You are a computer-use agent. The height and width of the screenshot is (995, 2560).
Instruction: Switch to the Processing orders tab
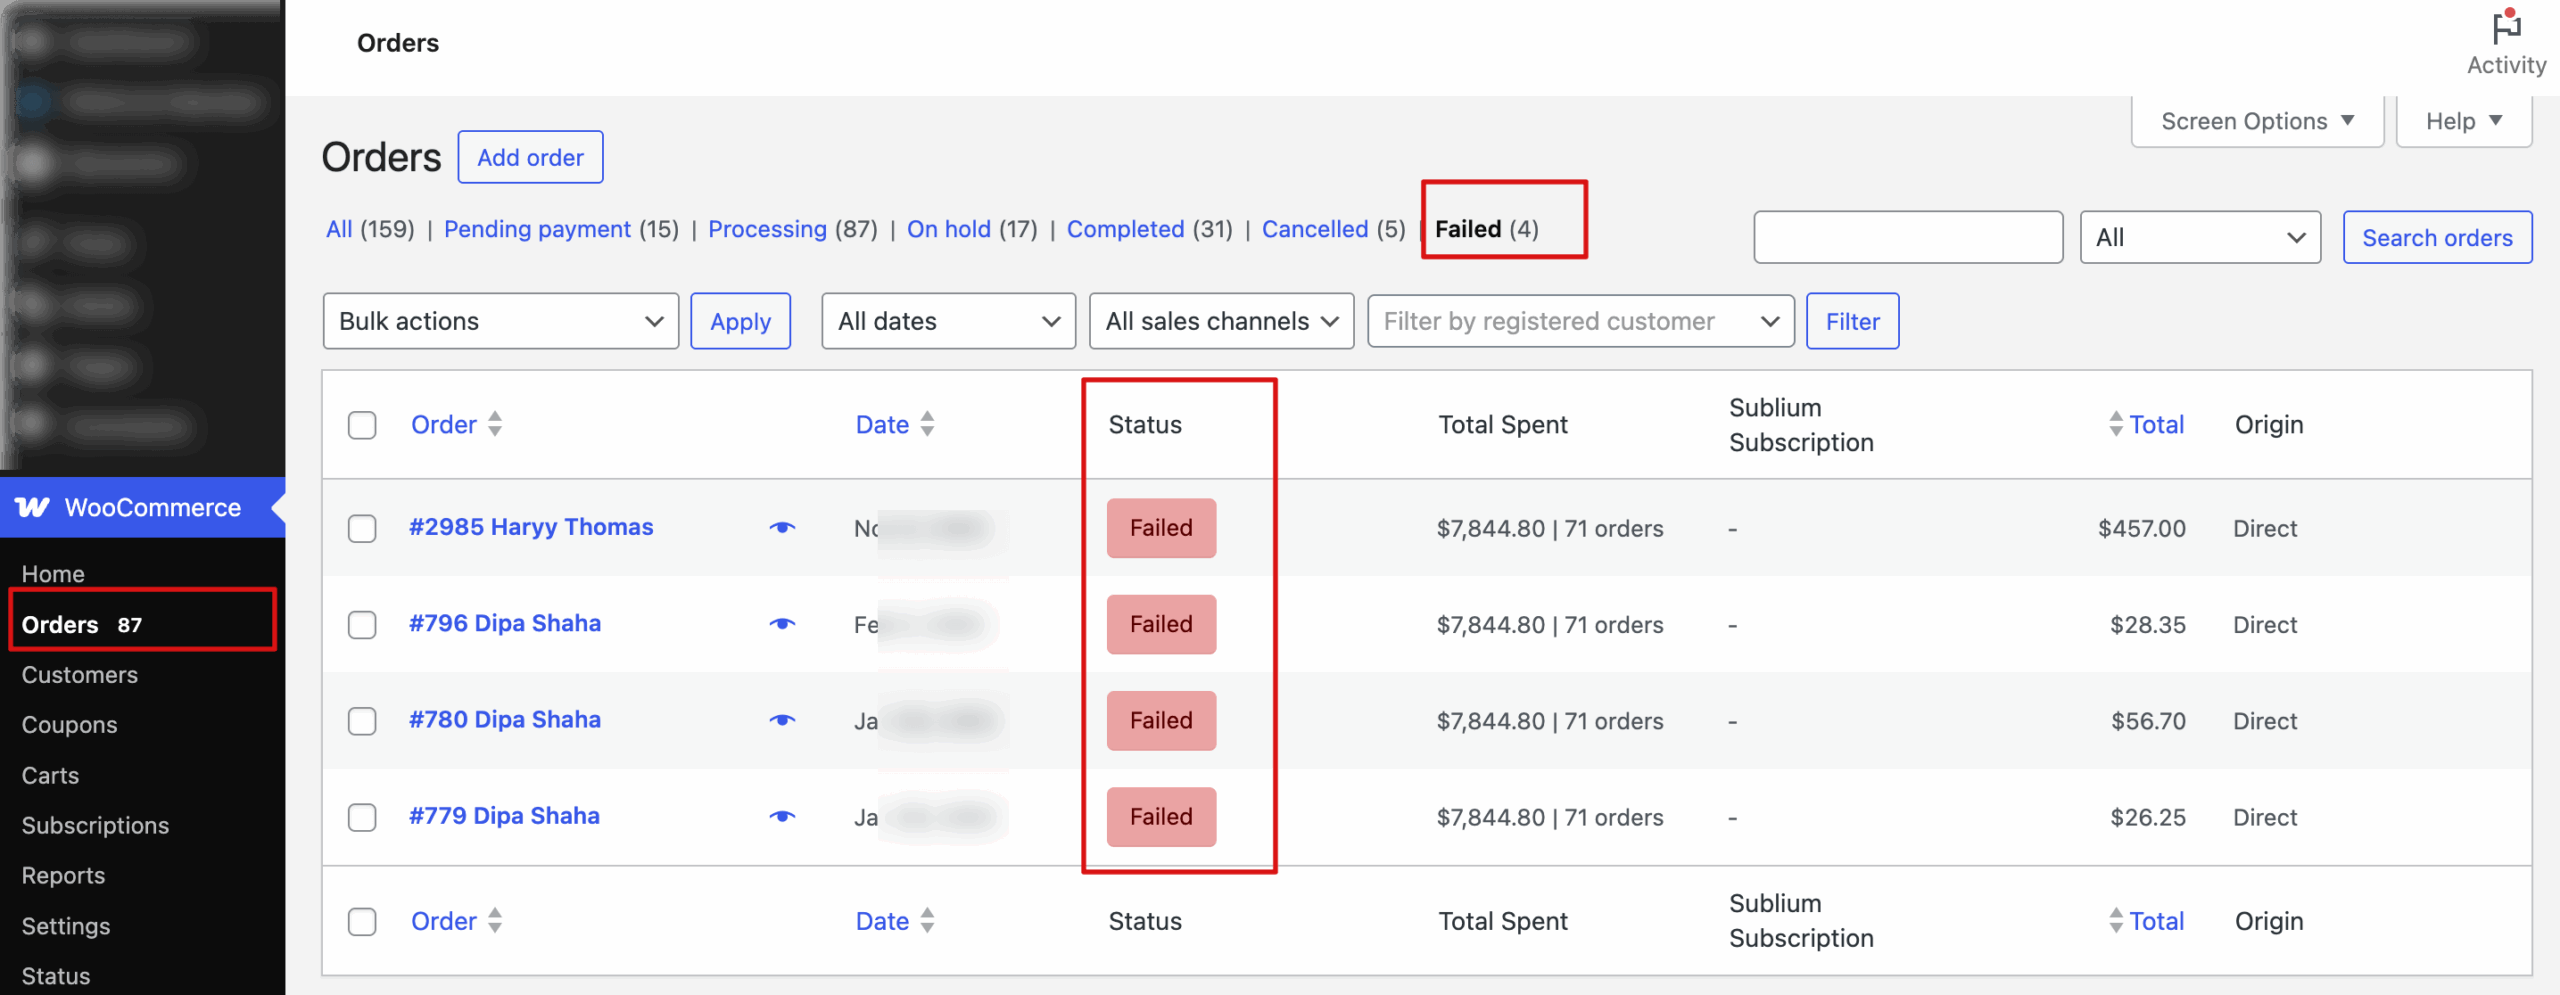(x=767, y=229)
